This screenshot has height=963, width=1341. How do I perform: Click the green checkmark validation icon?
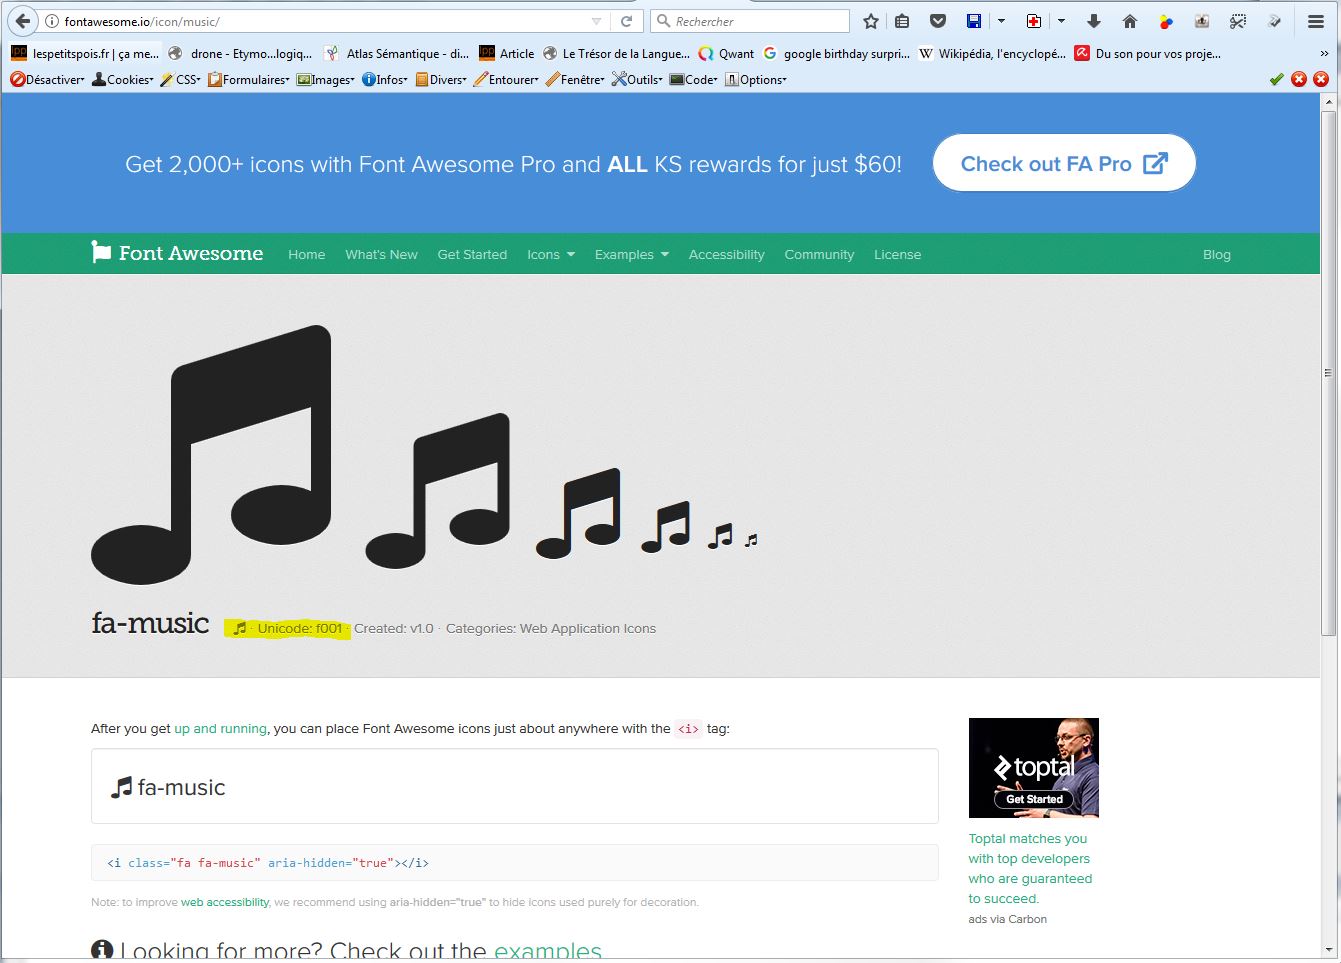coord(1276,79)
